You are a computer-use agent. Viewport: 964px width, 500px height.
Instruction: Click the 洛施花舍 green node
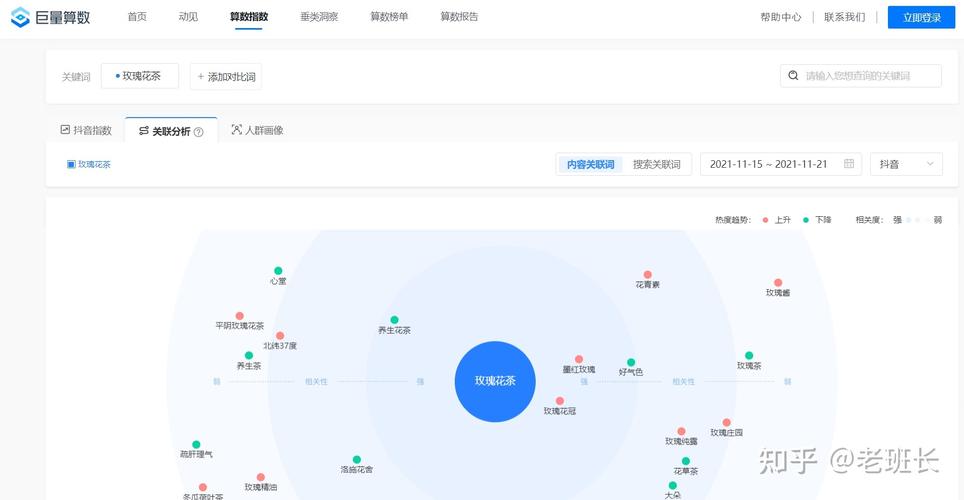click(x=357, y=459)
